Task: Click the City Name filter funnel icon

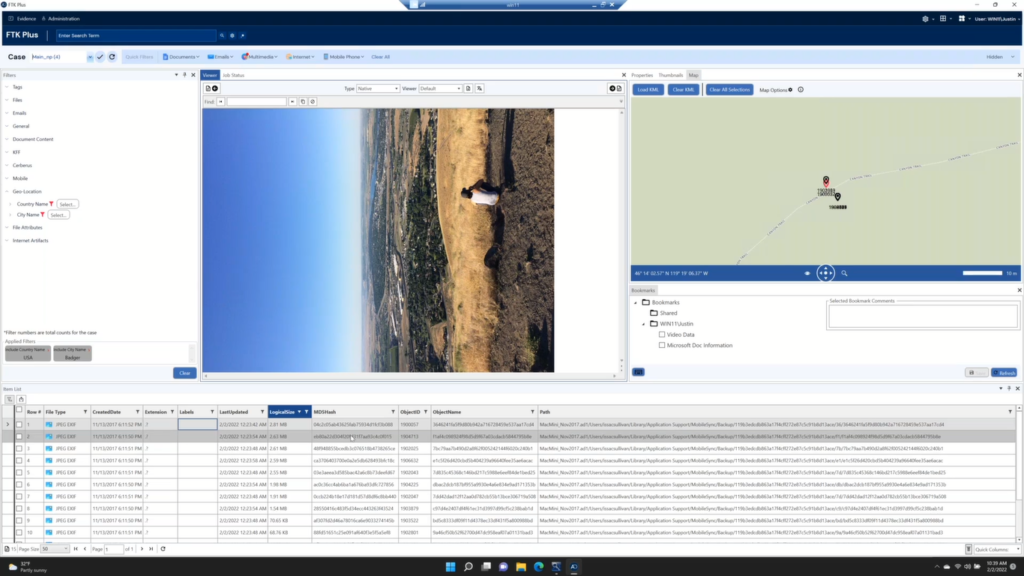Action: pyautogui.click(x=43, y=215)
